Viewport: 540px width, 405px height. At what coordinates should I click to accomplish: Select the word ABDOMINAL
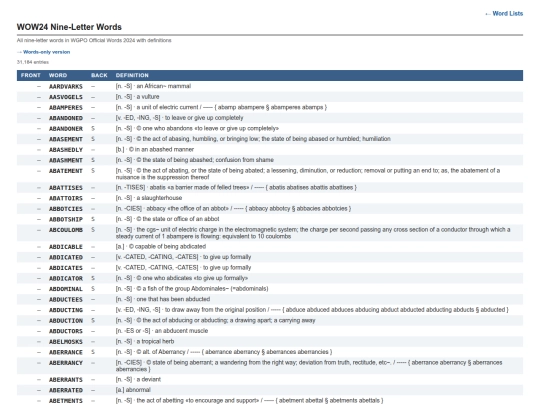point(66,289)
